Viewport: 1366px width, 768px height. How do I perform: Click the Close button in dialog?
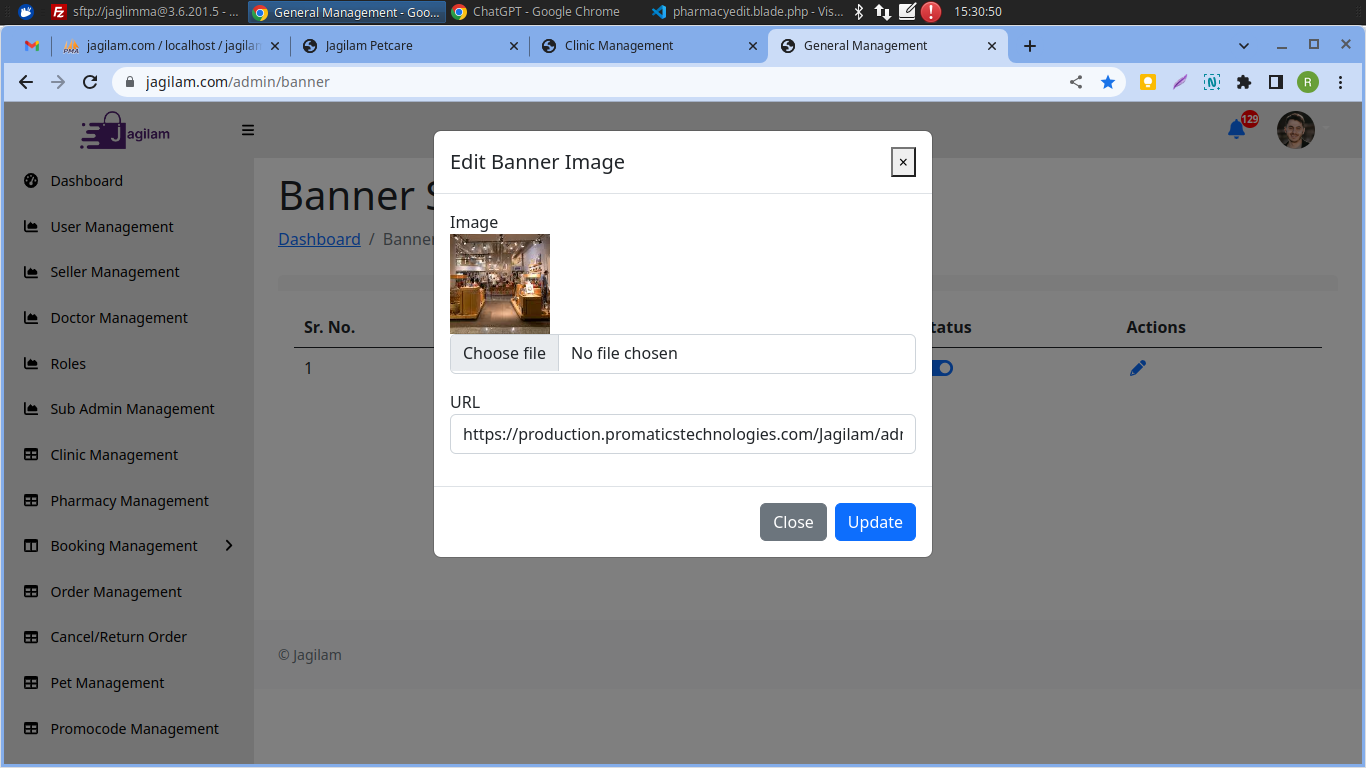793,522
